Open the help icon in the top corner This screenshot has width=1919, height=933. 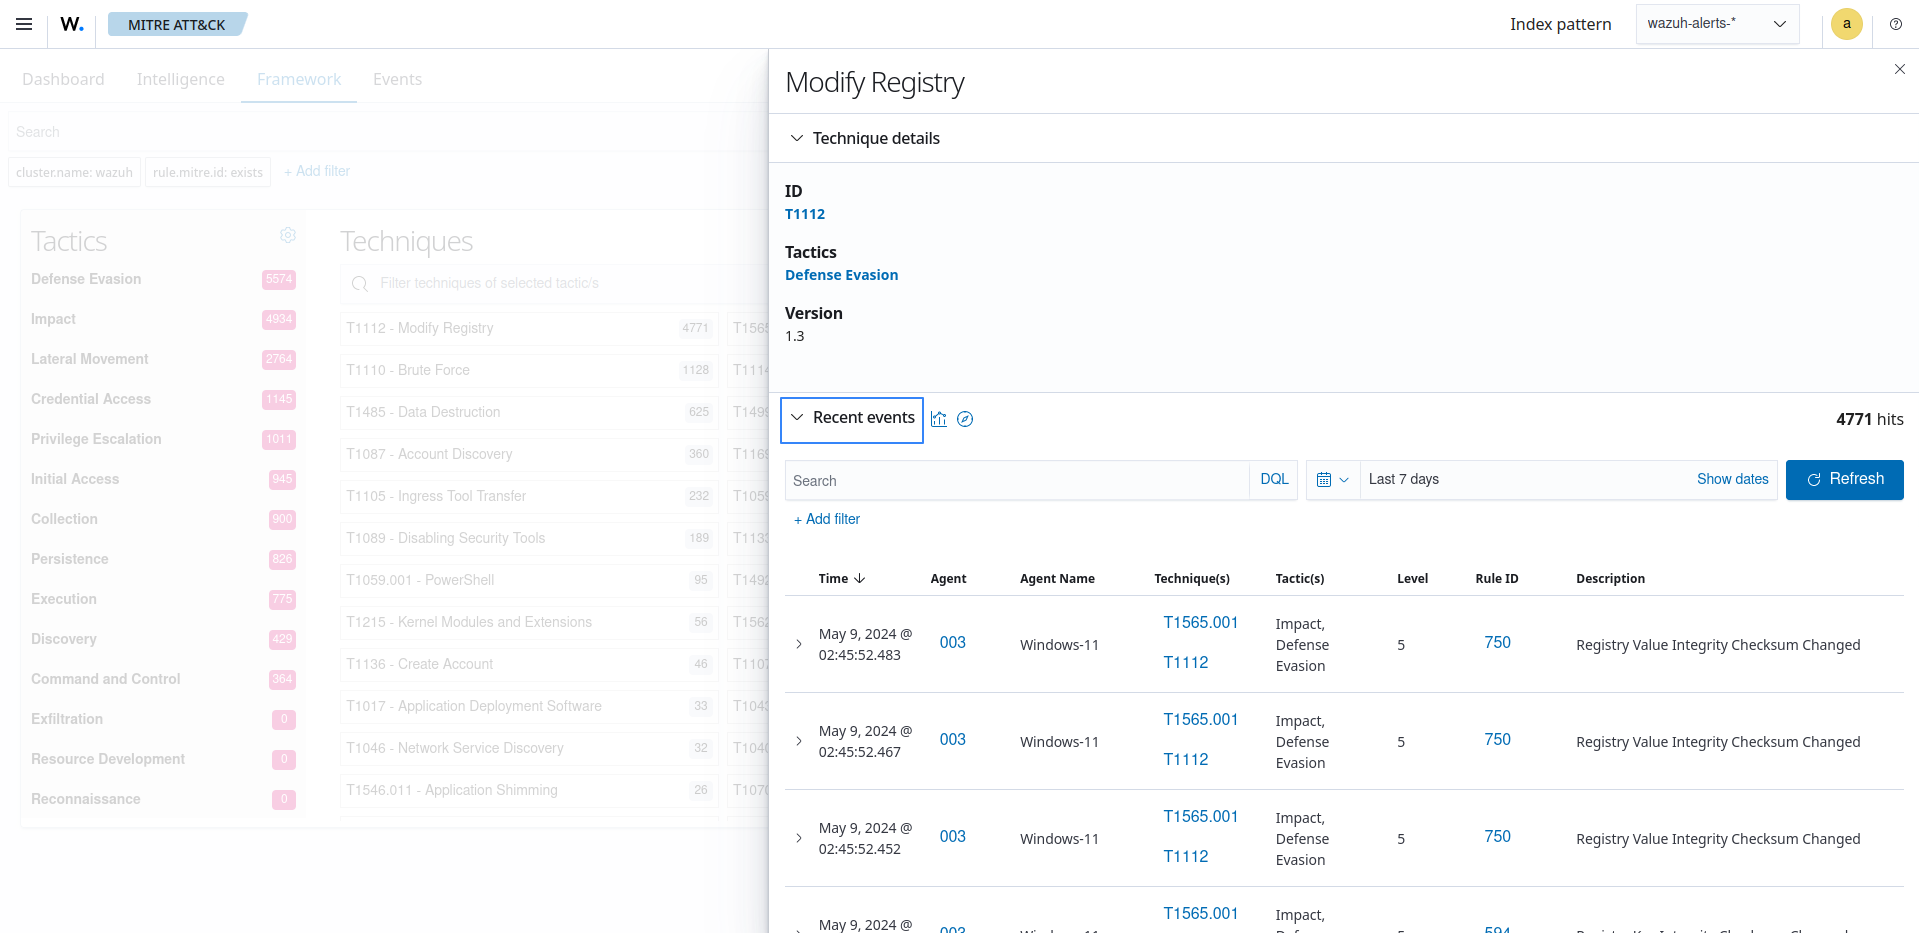point(1895,24)
